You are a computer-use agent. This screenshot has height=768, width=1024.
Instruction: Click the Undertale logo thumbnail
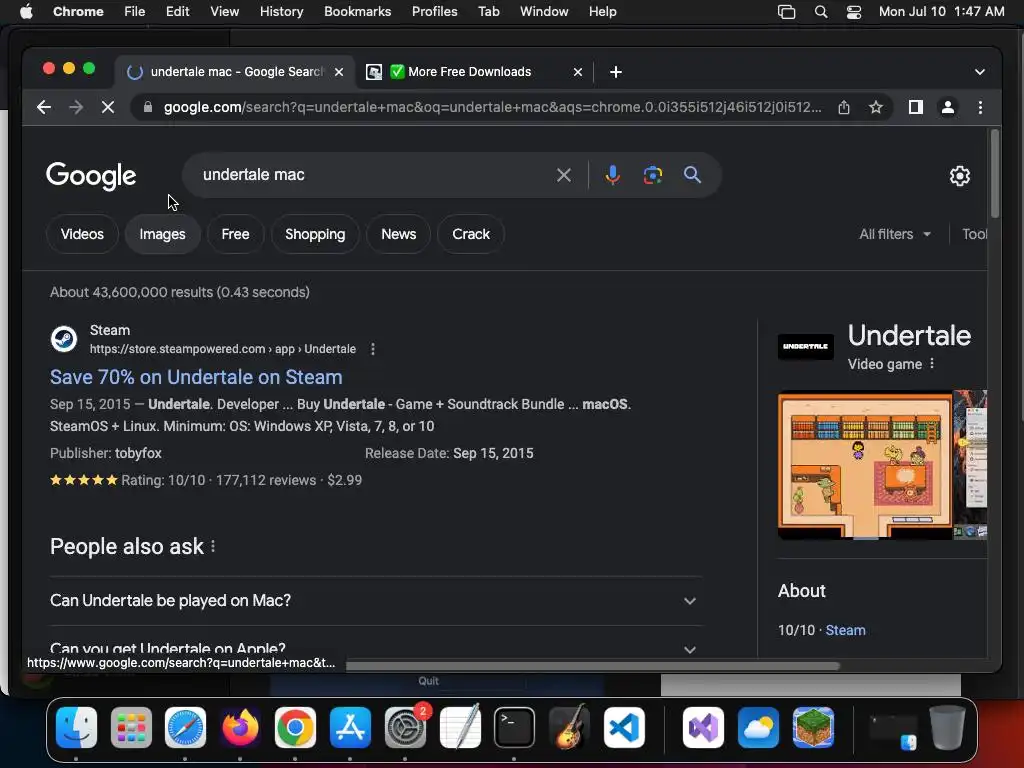pos(805,346)
